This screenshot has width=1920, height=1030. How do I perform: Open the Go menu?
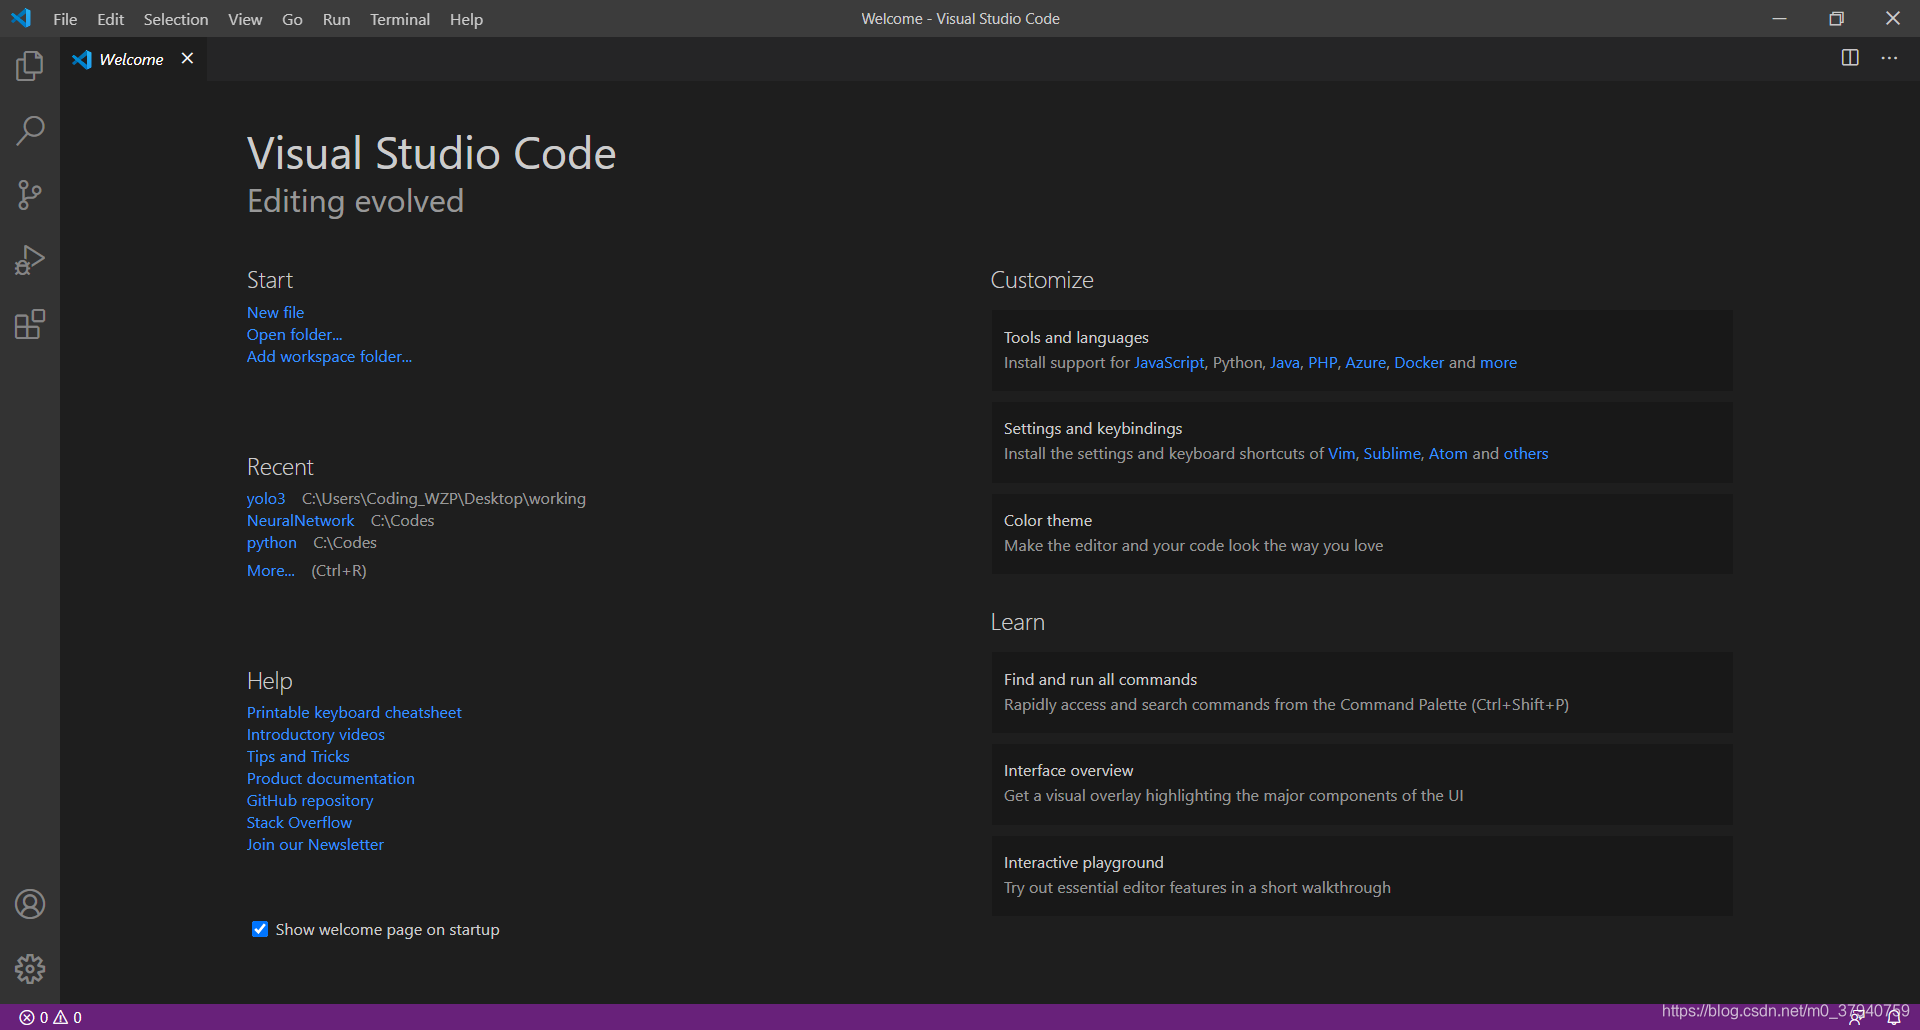(x=292, y=19)
